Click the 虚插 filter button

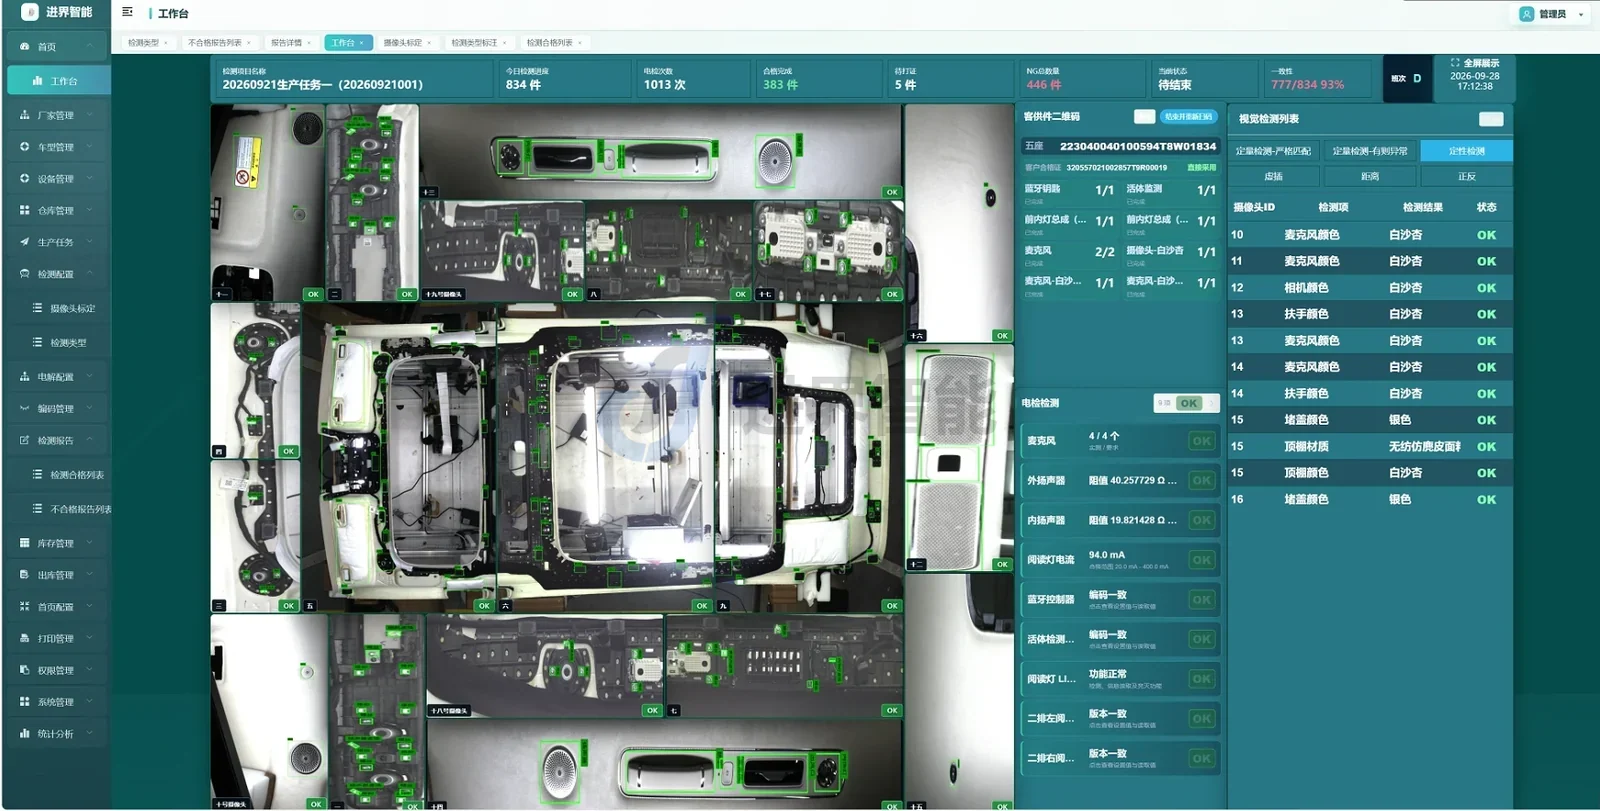(1273, 176)
